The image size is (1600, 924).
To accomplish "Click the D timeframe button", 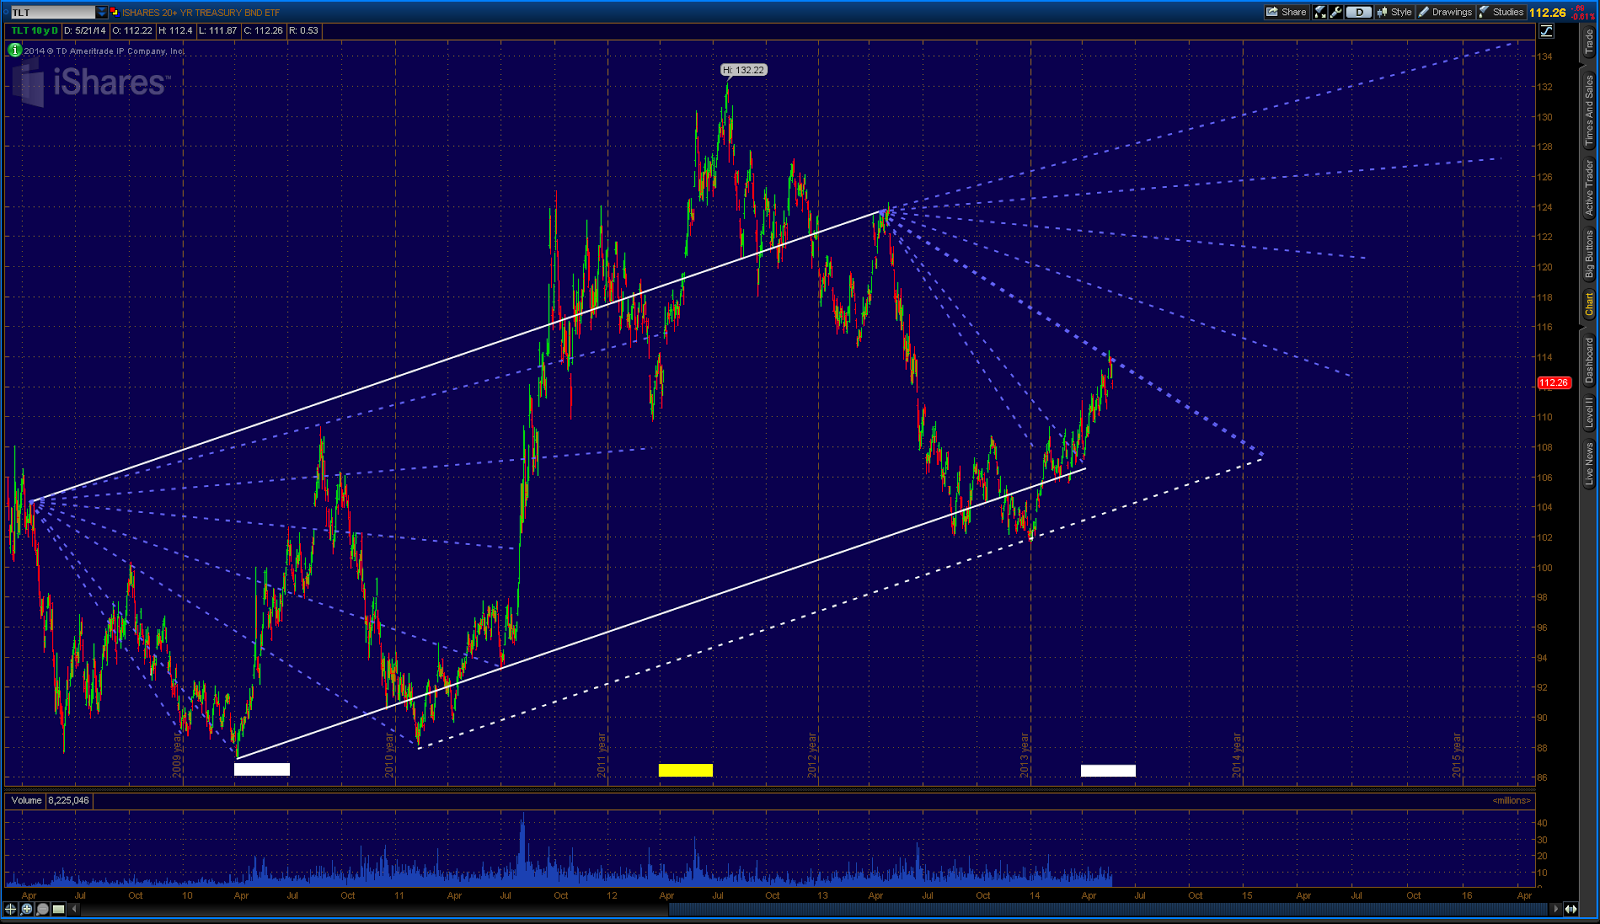I will pyautogui.click(x=1359, y=12).
